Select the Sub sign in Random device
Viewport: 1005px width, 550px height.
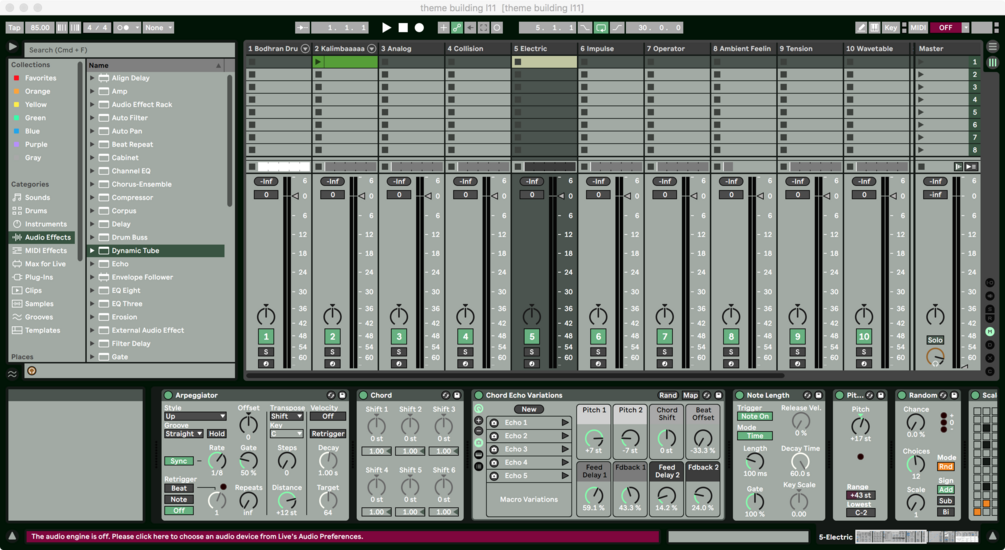pos(945,501)
